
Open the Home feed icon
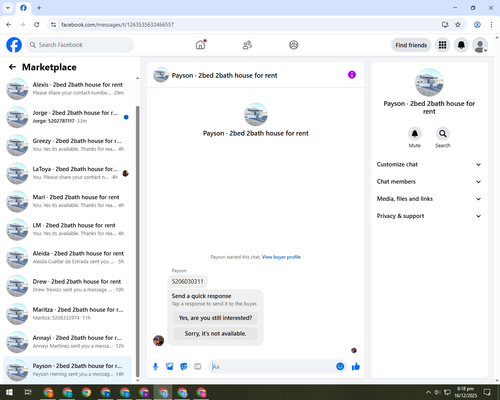(x=200, y=45)
